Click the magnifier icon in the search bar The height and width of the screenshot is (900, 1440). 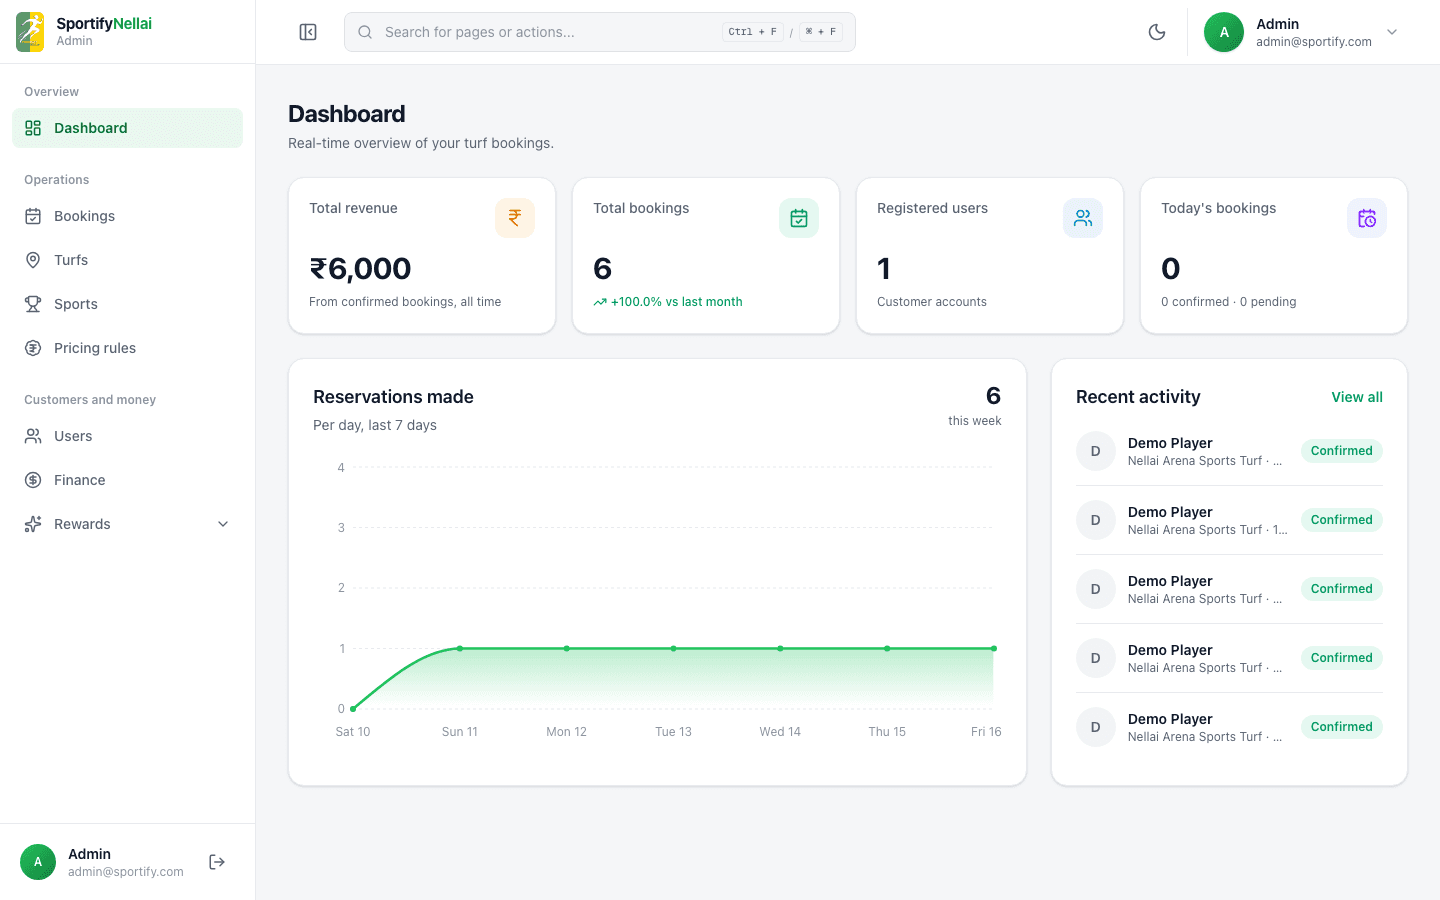[365, 32]
